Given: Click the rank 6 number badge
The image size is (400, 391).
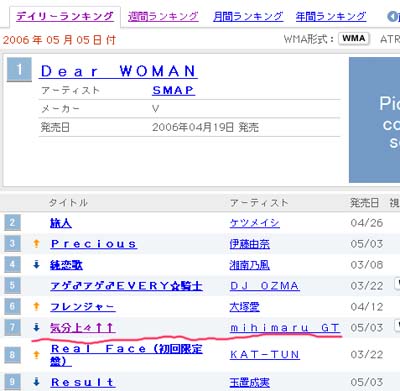Looking at the screenshot, I should pos(12,307).
